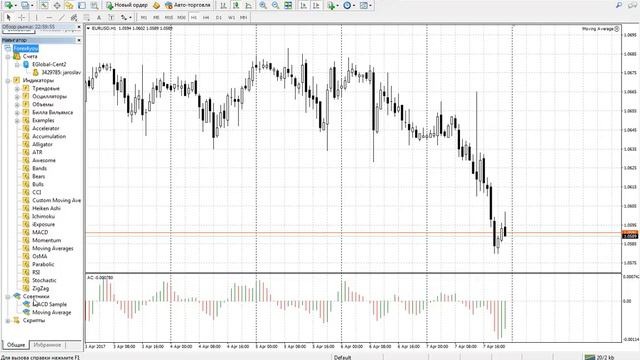This screenshot has height=360, width=640.
Task: Select the vertical line drawing tool
Action: [36, 18]
